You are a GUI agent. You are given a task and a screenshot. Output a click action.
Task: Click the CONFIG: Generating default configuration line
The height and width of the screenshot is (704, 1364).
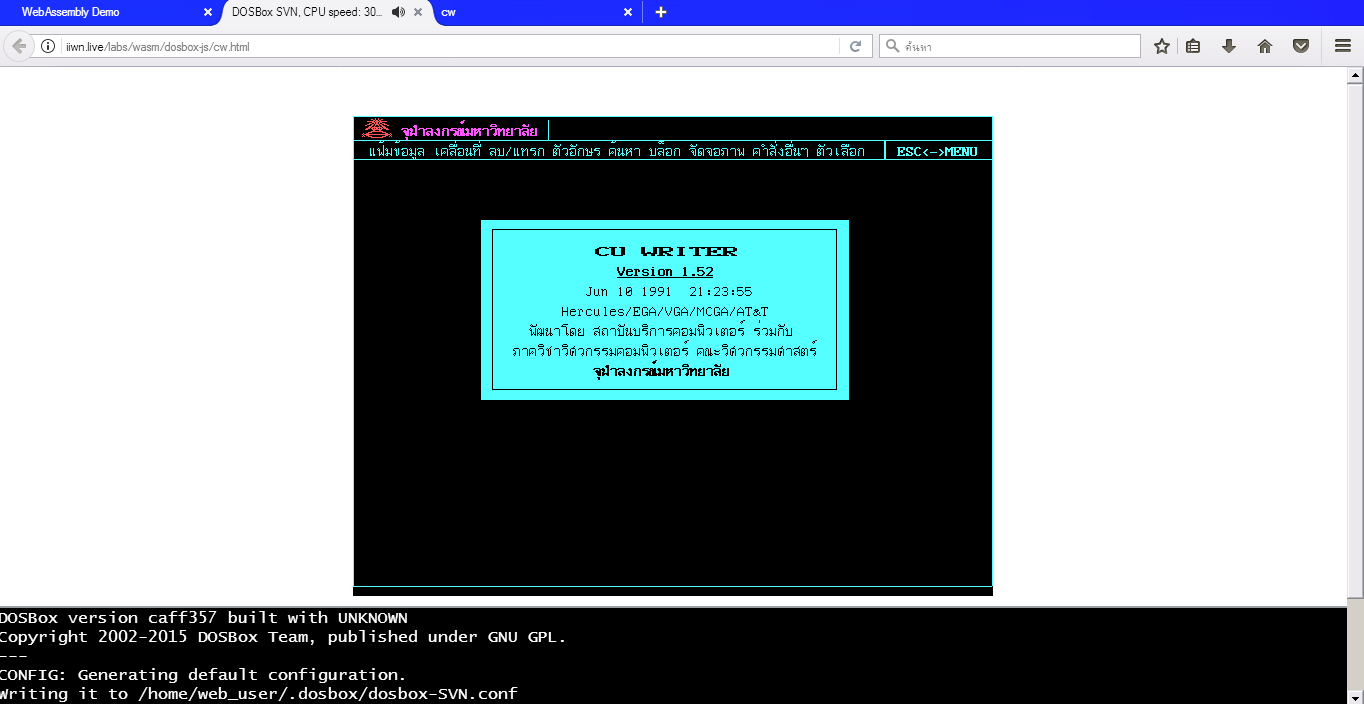[203, 675]
